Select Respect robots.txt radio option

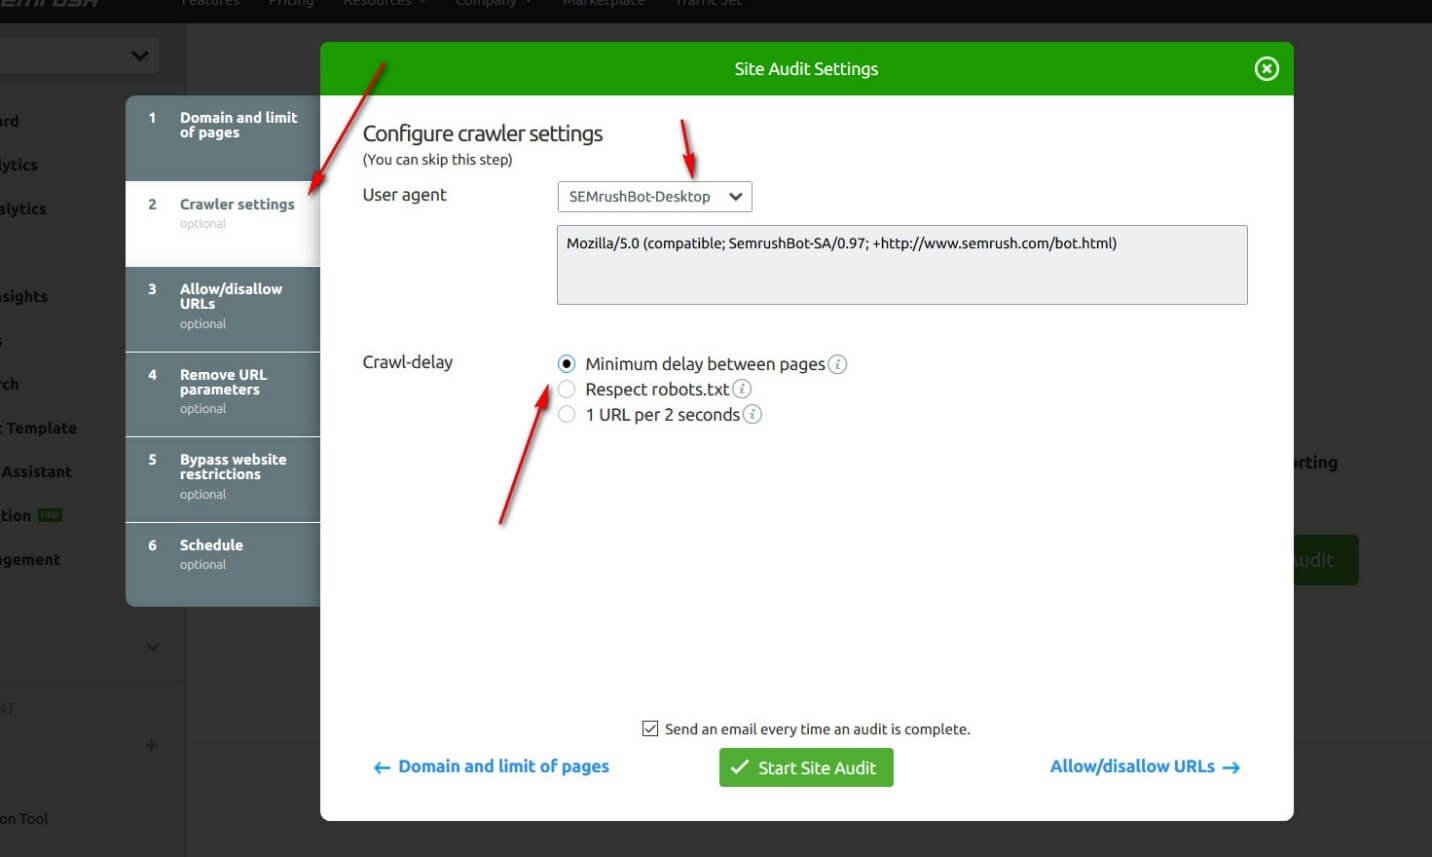[567, 389]
